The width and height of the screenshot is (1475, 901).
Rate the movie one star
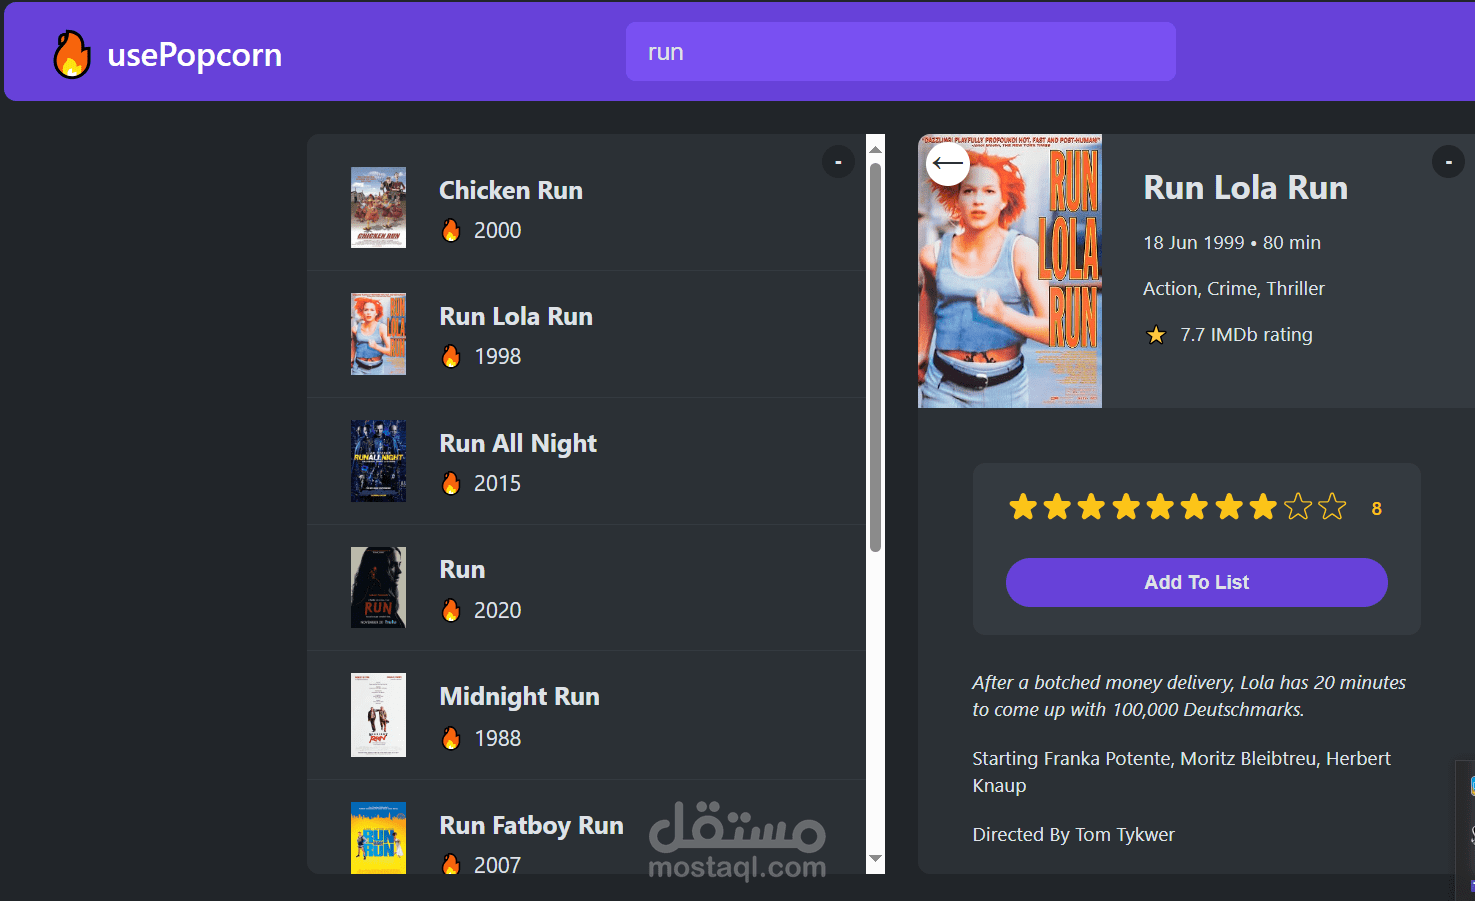click(1023, 507)
